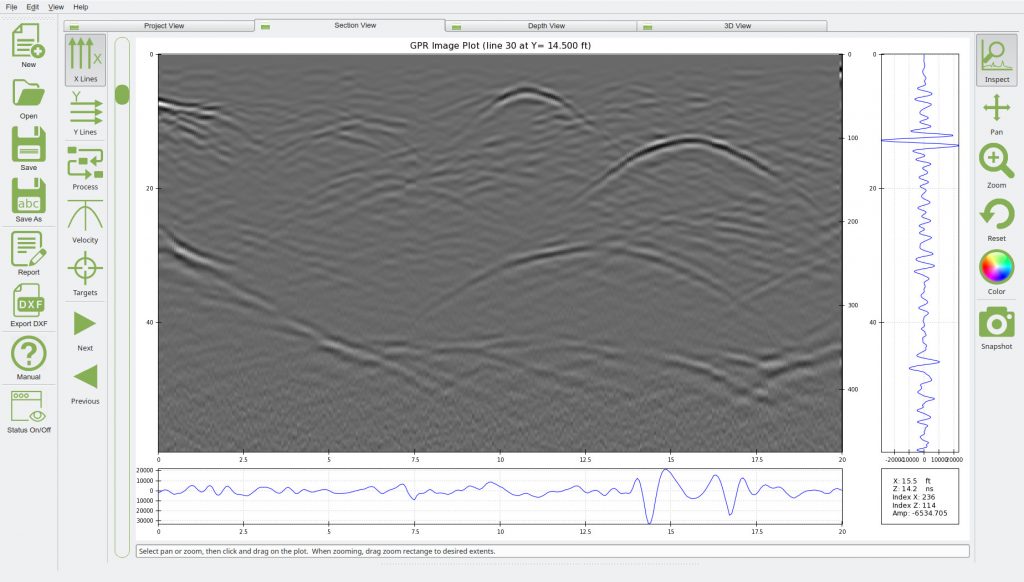Open the Edit menu
Screen dimensions: 1024x582
[33, 7]
